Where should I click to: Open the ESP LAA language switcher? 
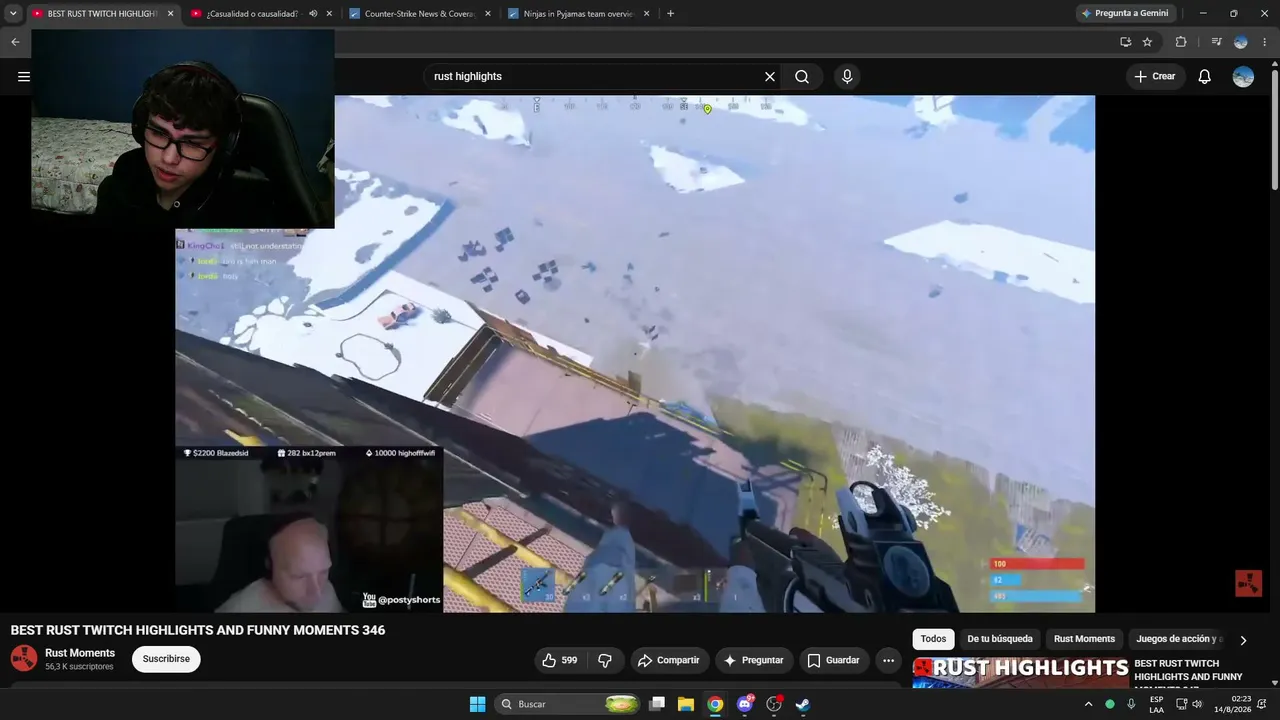[x=1156, y=704]
